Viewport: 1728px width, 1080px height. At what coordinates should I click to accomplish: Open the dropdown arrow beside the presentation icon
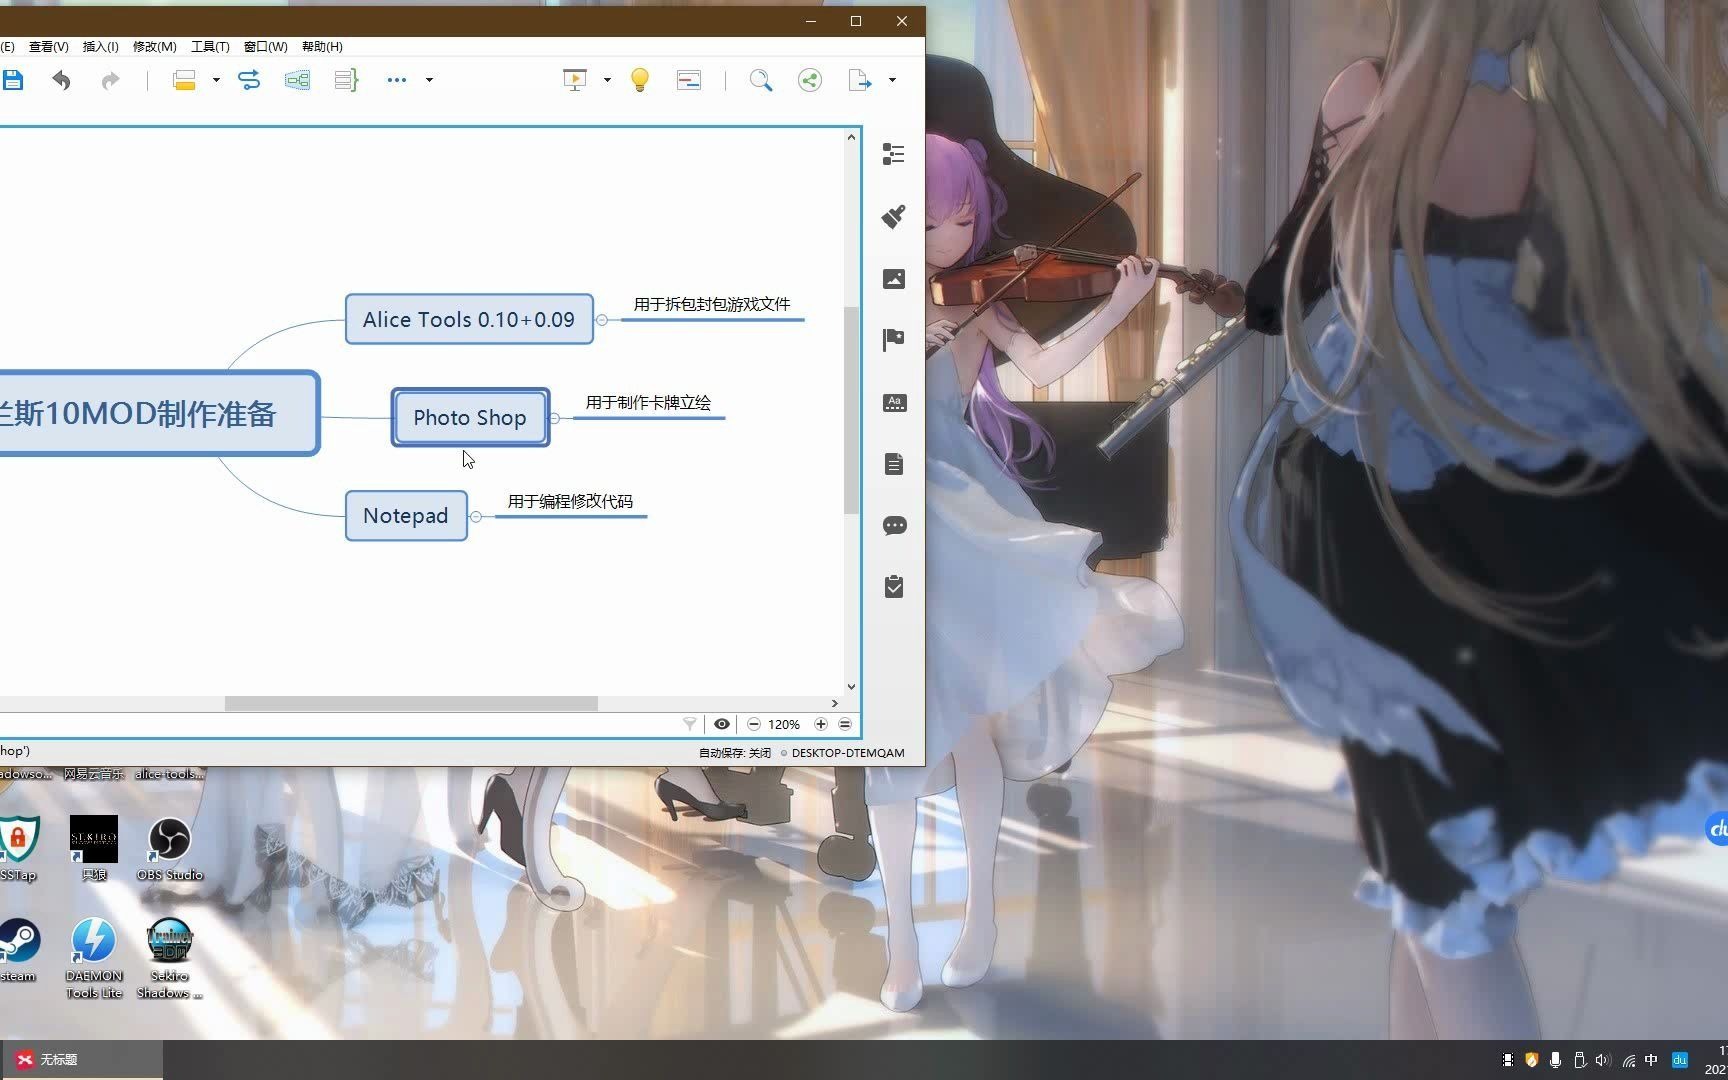coord(607,80)
